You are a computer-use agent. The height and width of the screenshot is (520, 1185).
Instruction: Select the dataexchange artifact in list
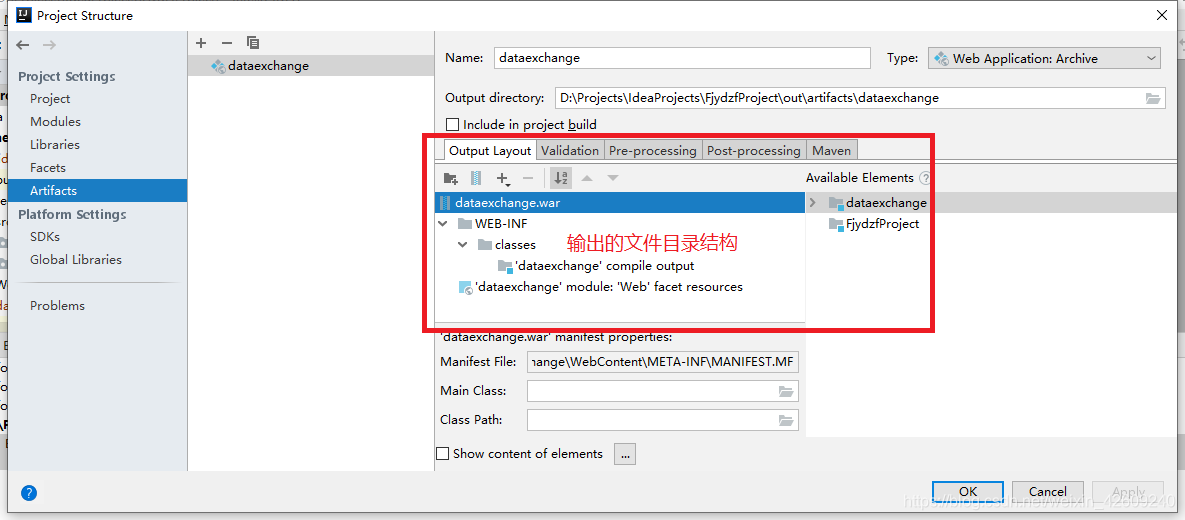tap(311, 66)
